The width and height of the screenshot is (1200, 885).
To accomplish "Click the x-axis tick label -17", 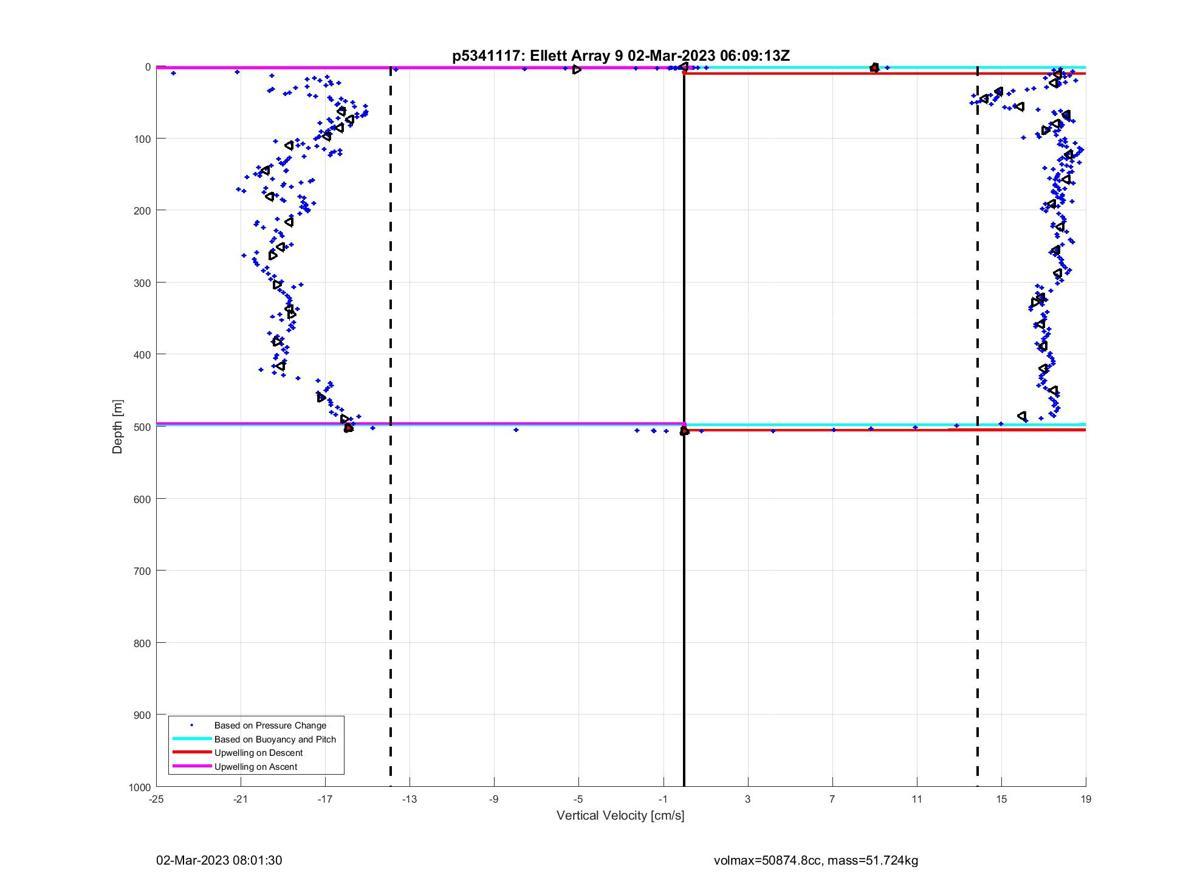I will [325, 799].
